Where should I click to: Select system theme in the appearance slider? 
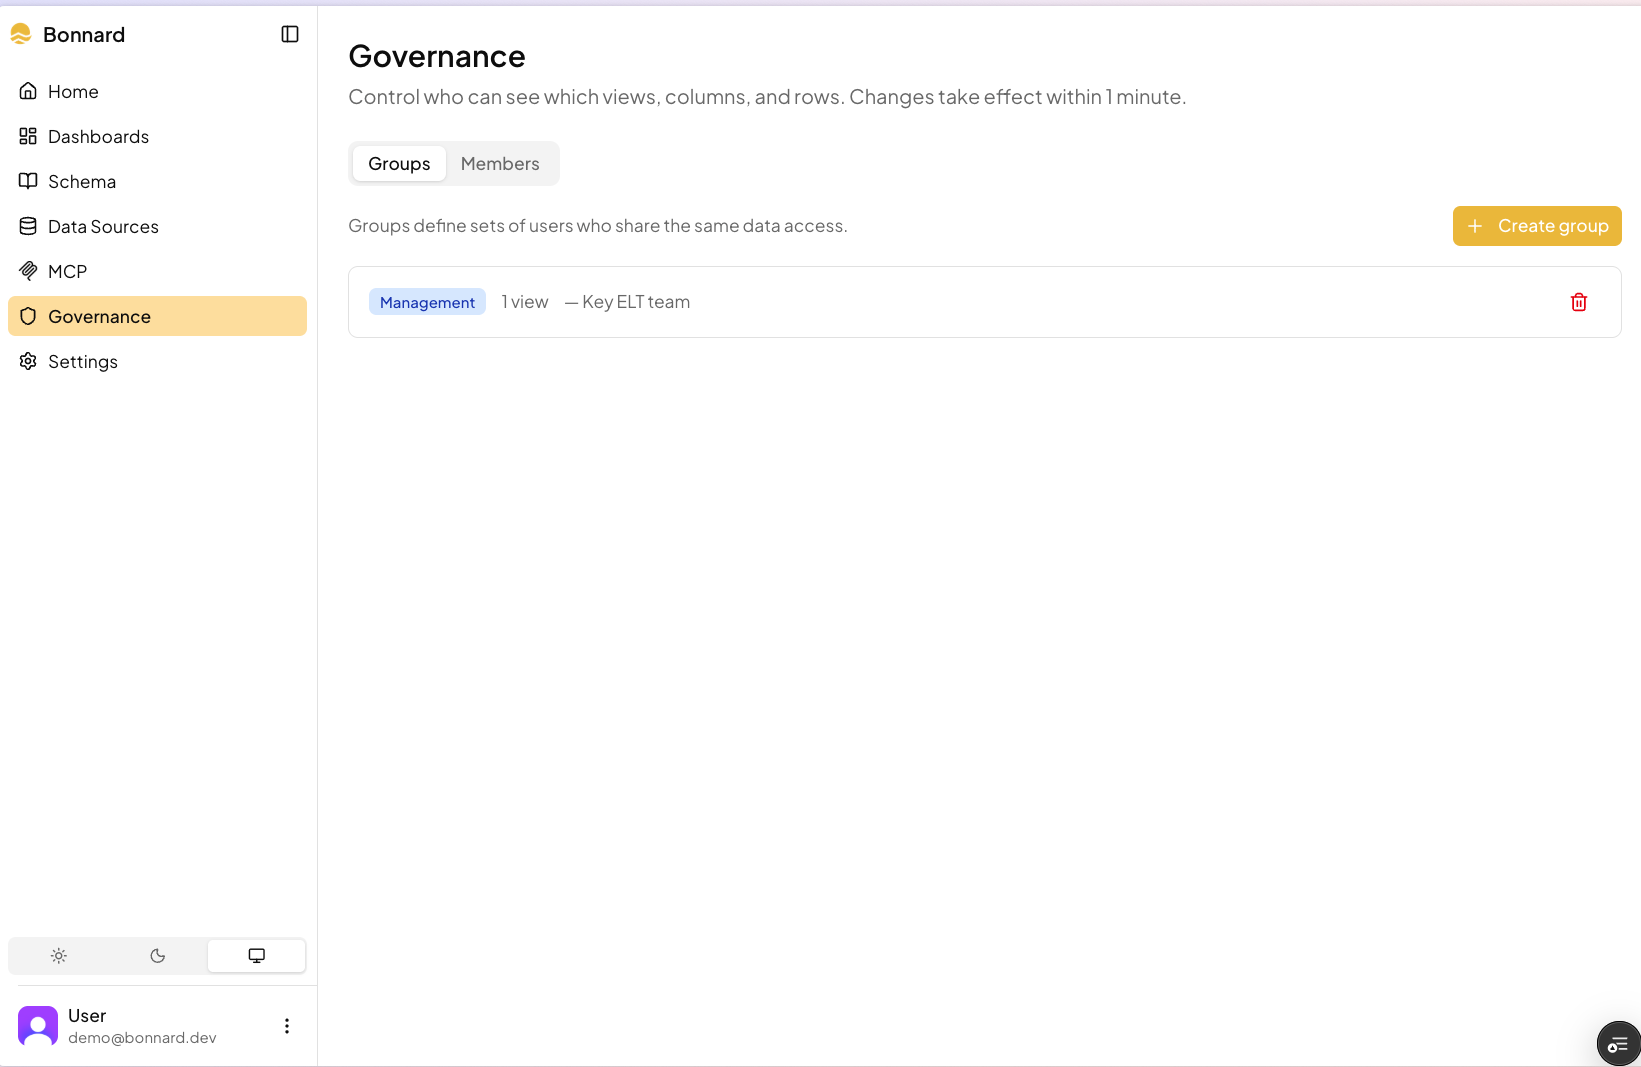tap(256, 956)
